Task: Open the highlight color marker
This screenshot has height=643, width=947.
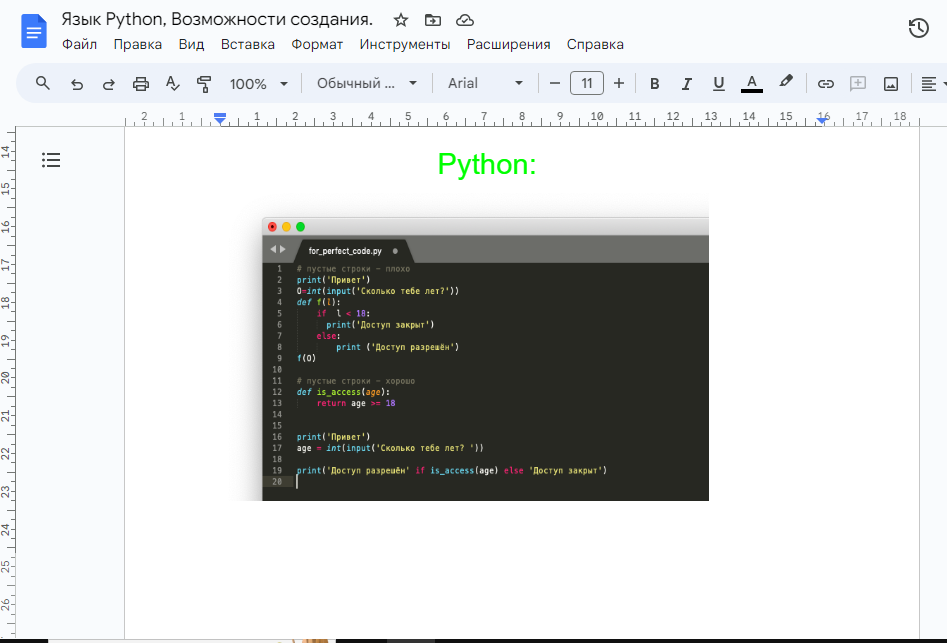Action: click(785, 82)
